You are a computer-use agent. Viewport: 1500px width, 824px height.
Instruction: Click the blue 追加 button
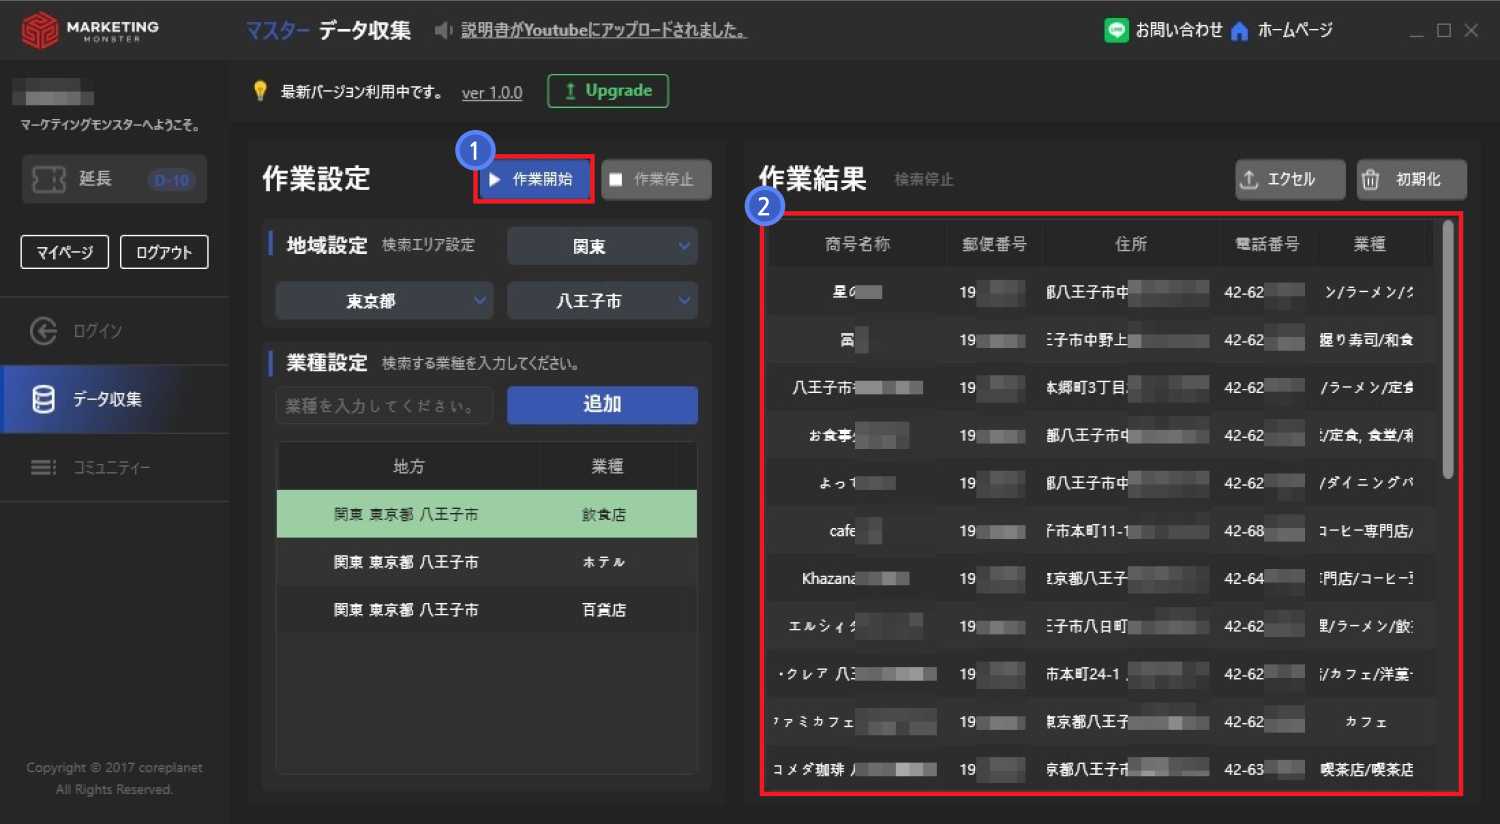click(x=602, y=404)
